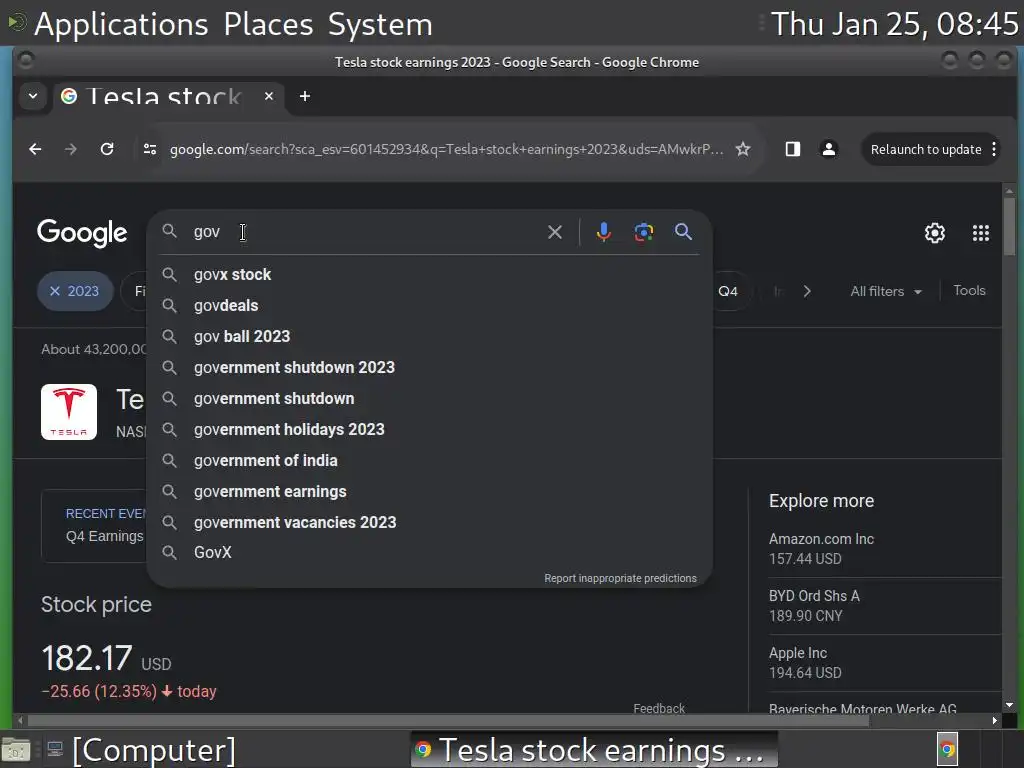This screenshot has height=768, width=1024.
Task: Open Google quick settings gear
Action: (935, 233)
